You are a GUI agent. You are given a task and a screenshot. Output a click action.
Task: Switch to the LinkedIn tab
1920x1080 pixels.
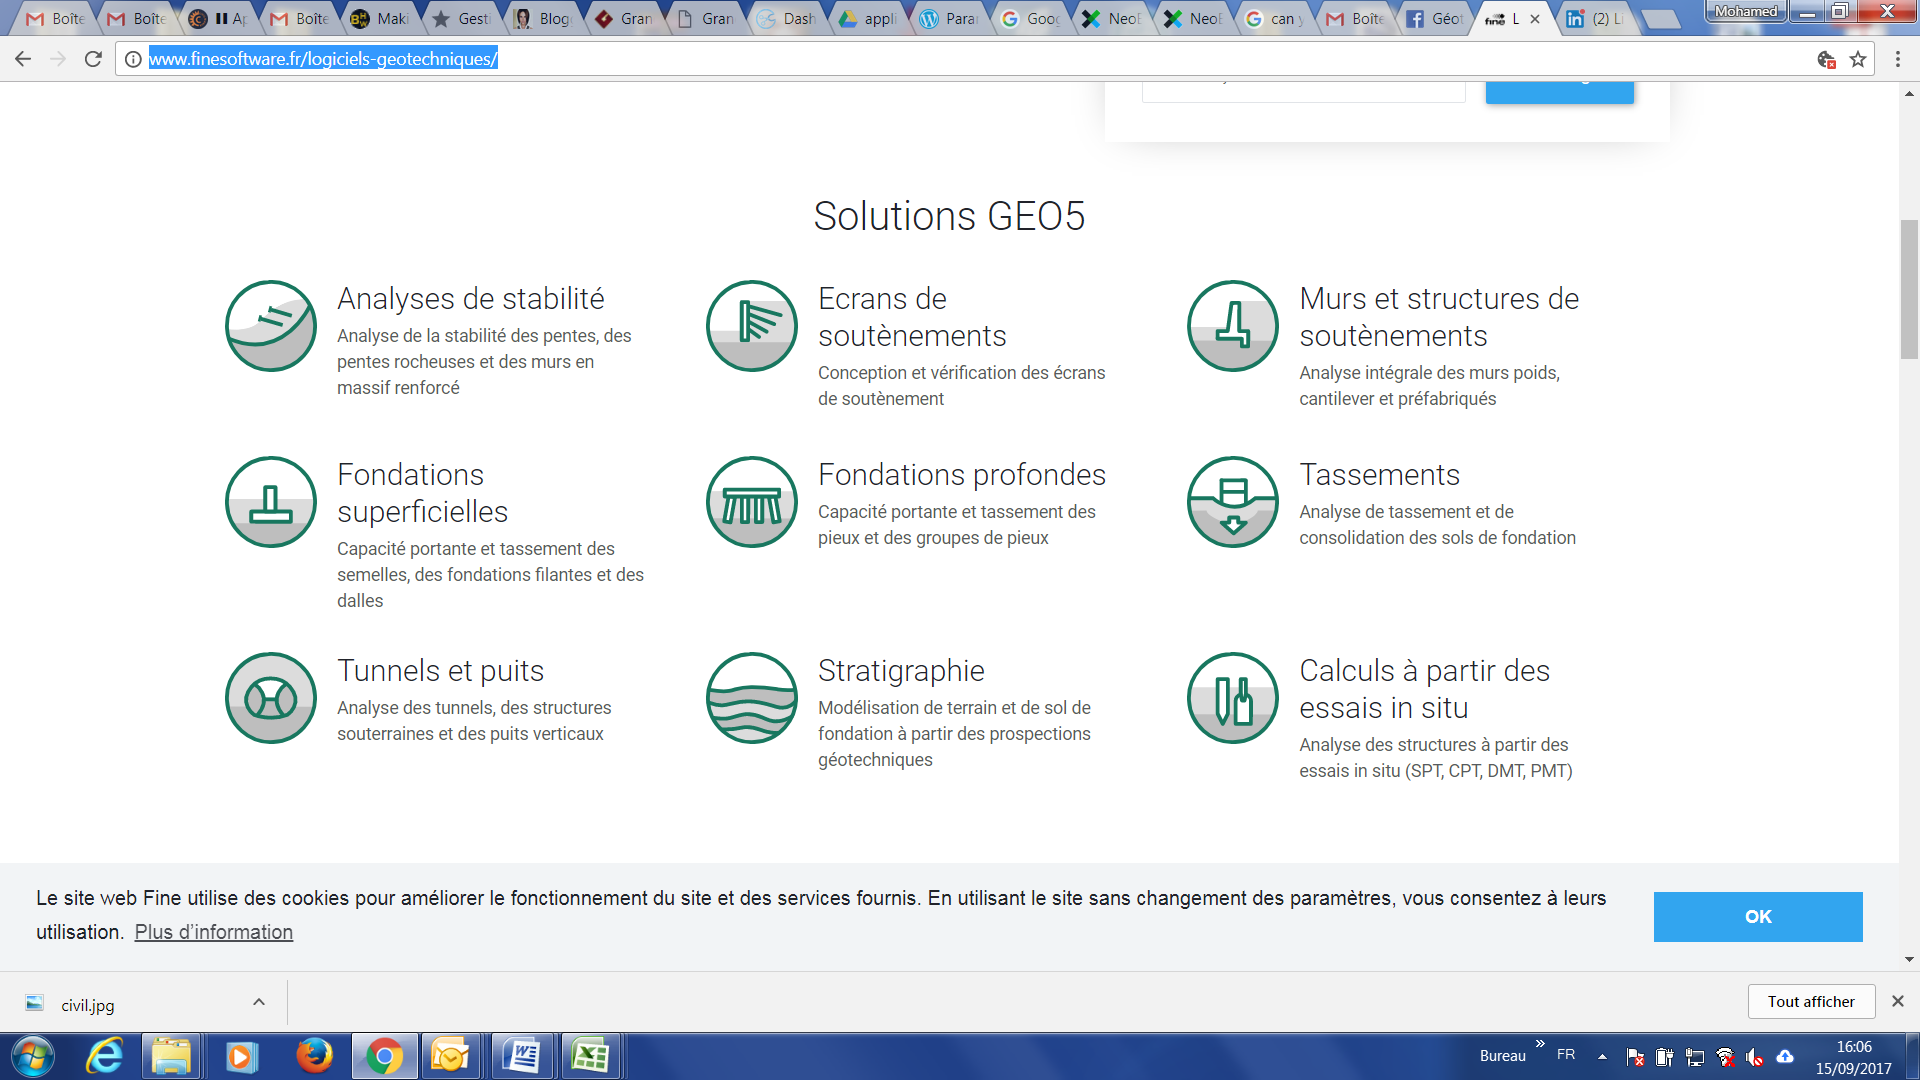(1596, 19)
